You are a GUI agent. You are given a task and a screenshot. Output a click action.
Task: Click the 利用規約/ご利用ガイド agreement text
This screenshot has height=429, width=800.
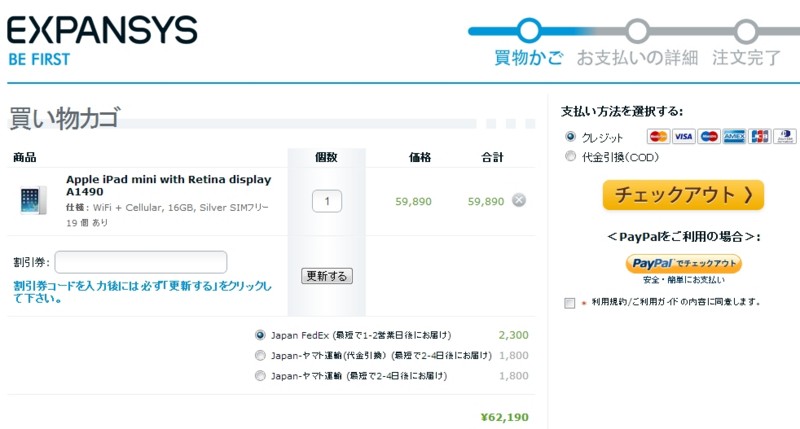click(676, 302)
